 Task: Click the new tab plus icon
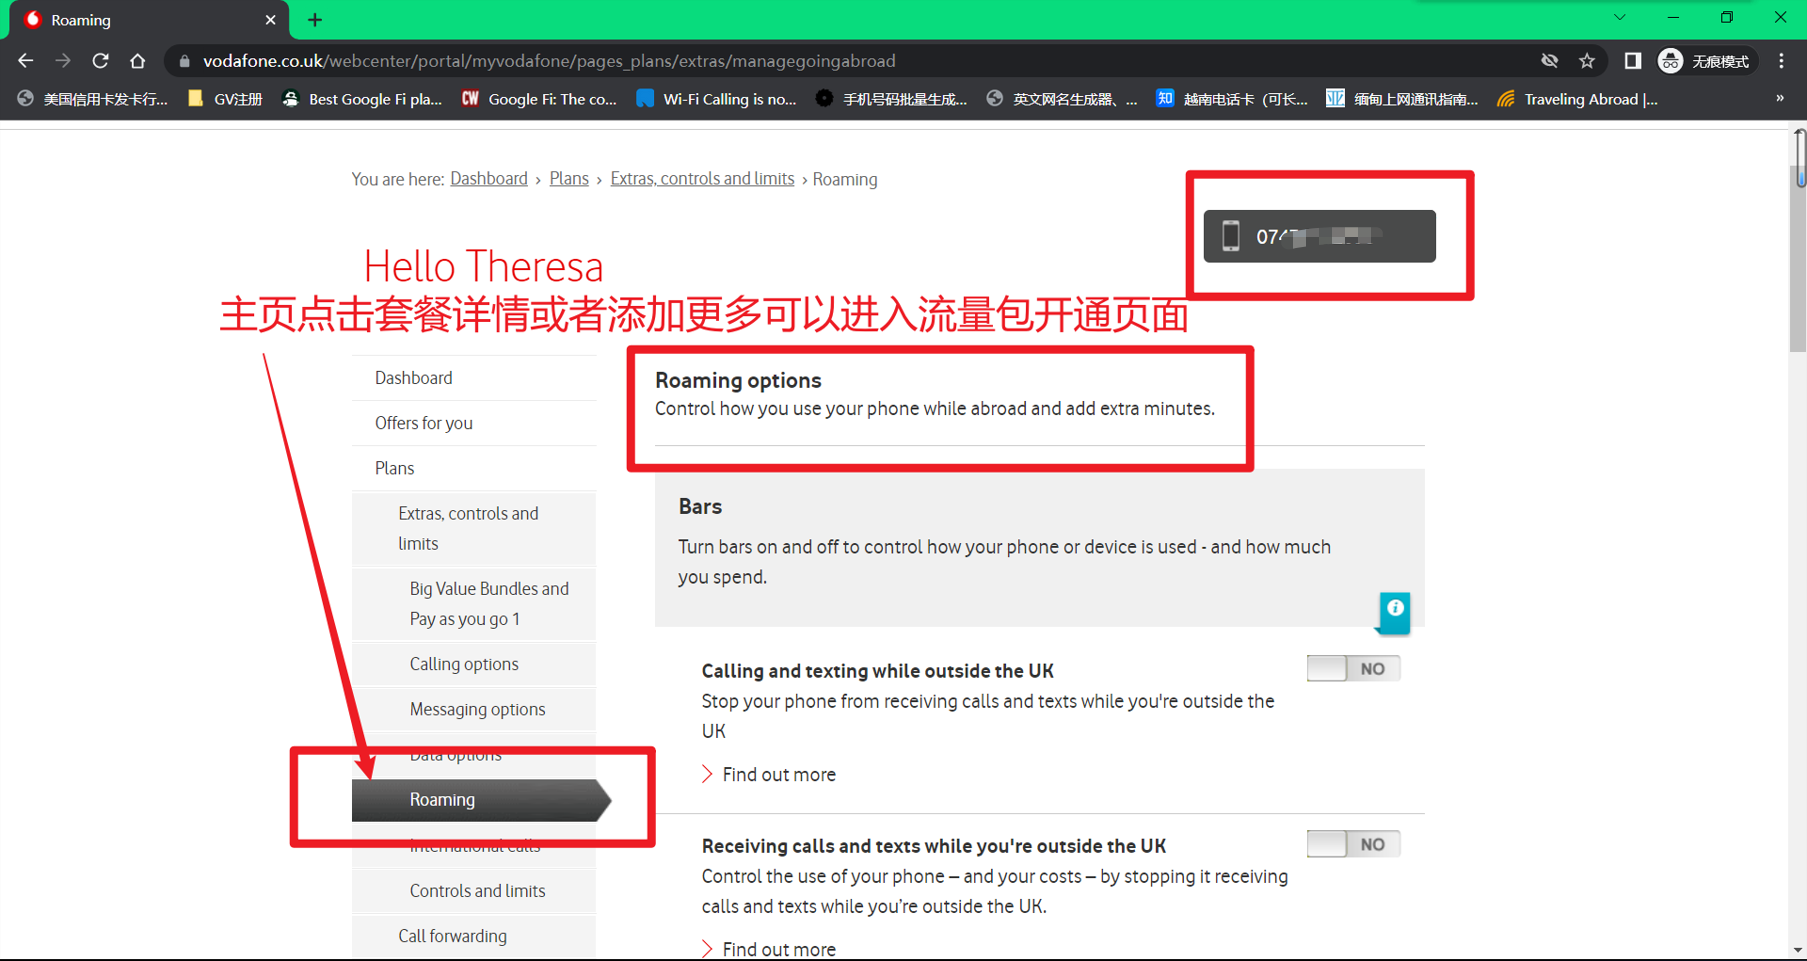[315, 20]
